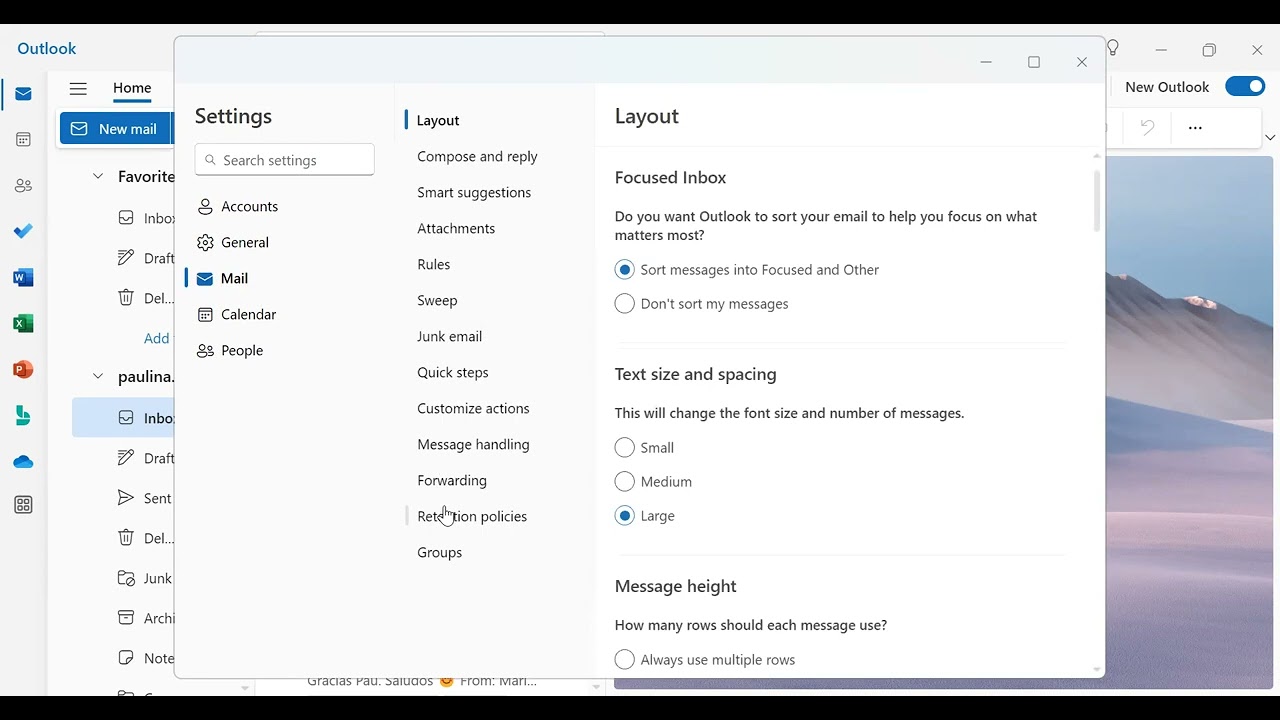Expand the ribbon using the chevron at right
The height and width of the screenshot is (720, 1280).
pyautogui.click(x=1270, y=137)
